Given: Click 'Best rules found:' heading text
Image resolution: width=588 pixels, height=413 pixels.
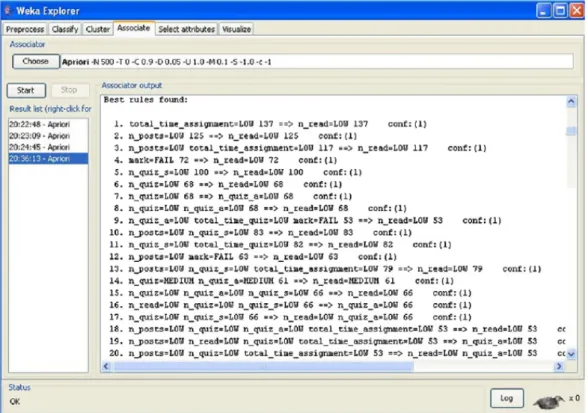Looking at the screenshot, I should [x=146, y=100].
